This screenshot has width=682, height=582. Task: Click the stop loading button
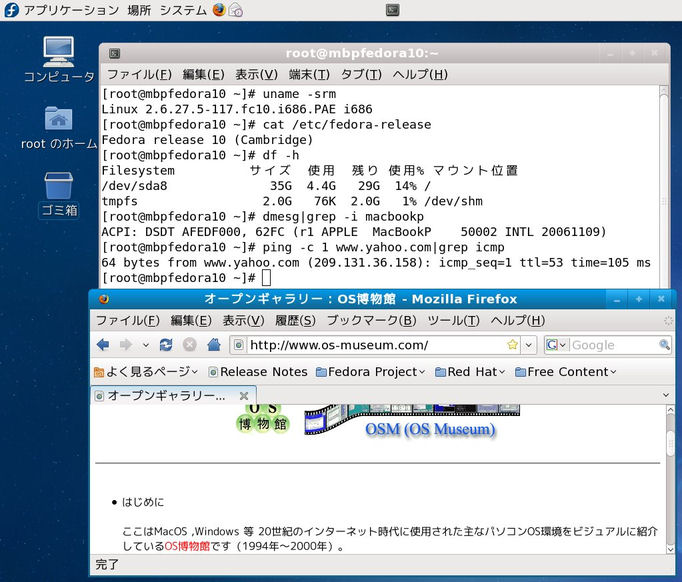[190, 345]
